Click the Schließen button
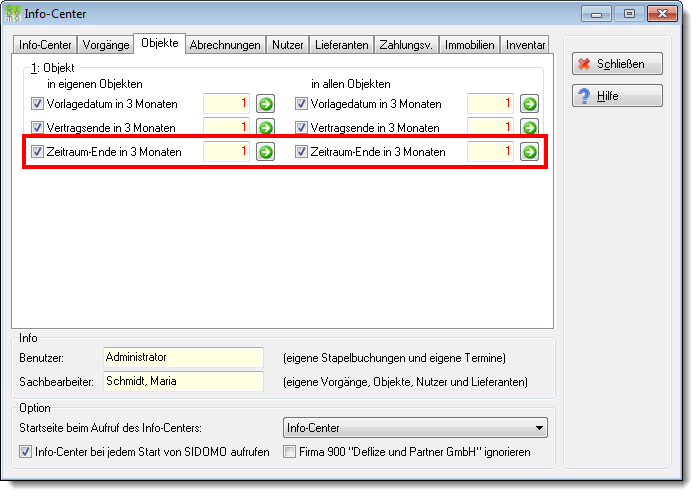This screenshot has height=496, width=698. click(x=617, y=64)
